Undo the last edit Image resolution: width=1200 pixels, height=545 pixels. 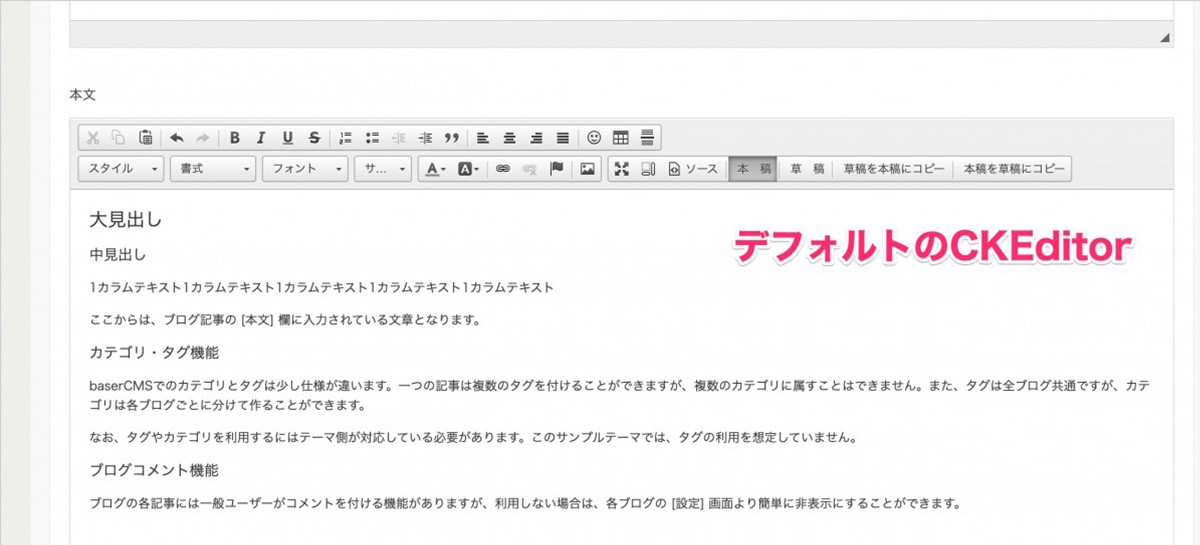pyautogui.click(x=177, y=138)
